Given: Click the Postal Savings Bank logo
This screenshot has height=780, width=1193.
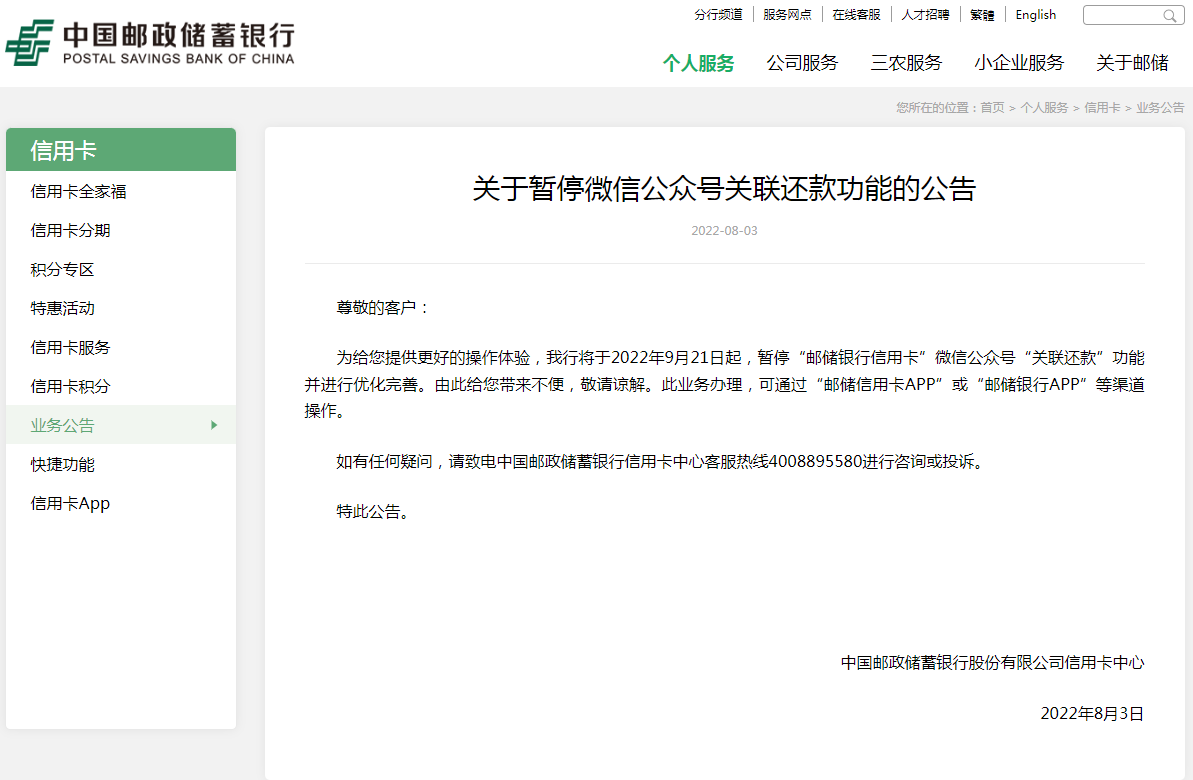Looking at the screenshot, I should tap(150, 42).
